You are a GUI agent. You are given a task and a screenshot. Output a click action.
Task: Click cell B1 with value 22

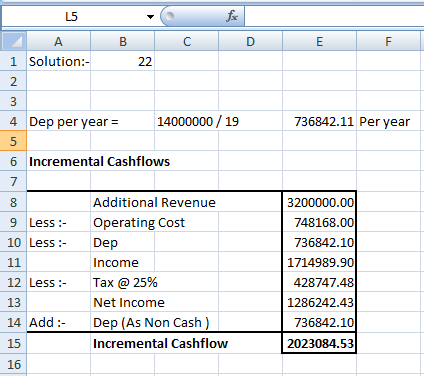tap(123, 61)
